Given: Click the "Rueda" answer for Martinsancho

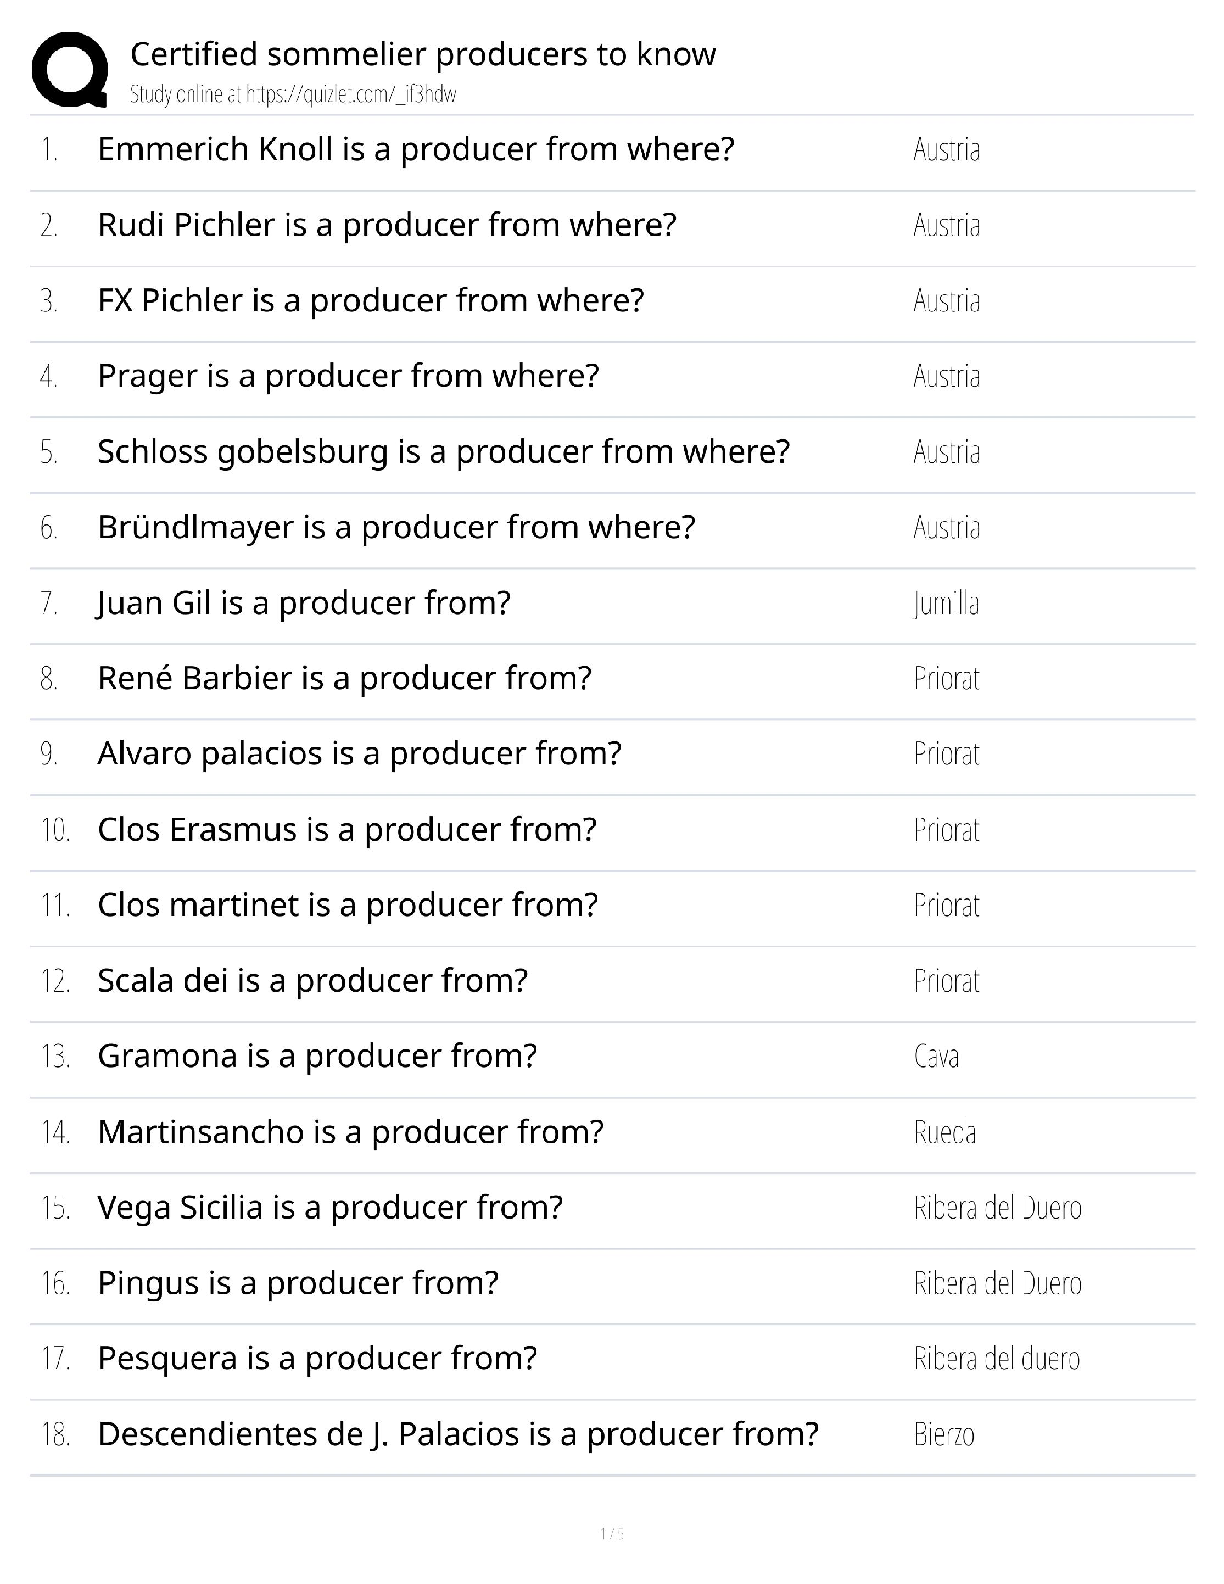Looking at the screenshot, I should (945, 1133).
